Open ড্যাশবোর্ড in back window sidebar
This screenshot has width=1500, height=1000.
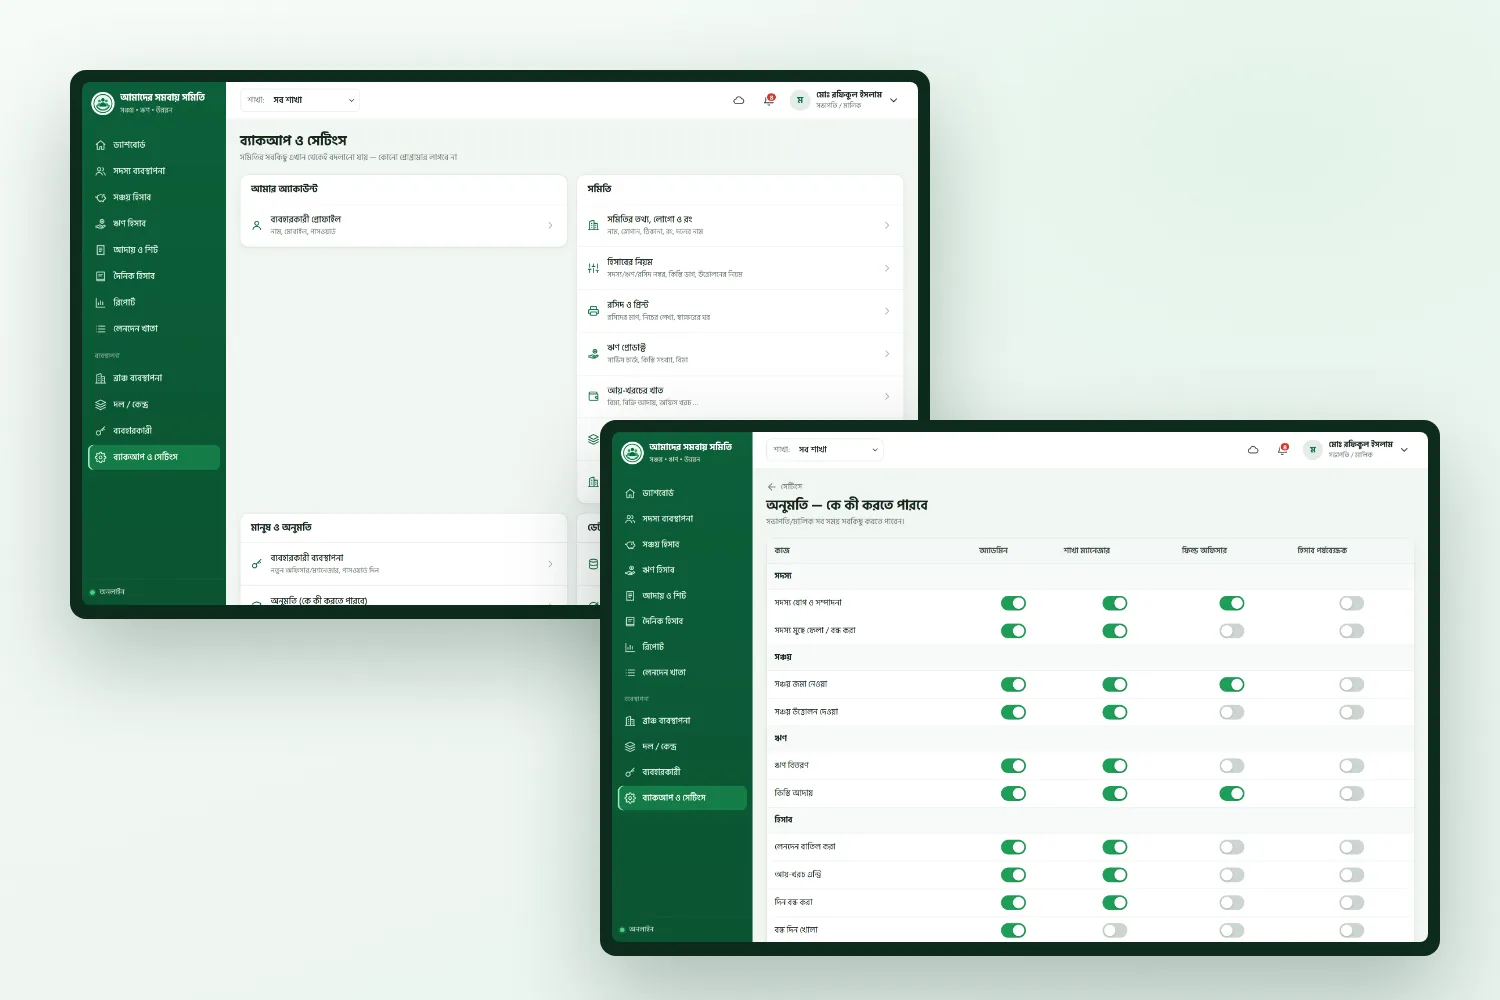click(154, 145)
